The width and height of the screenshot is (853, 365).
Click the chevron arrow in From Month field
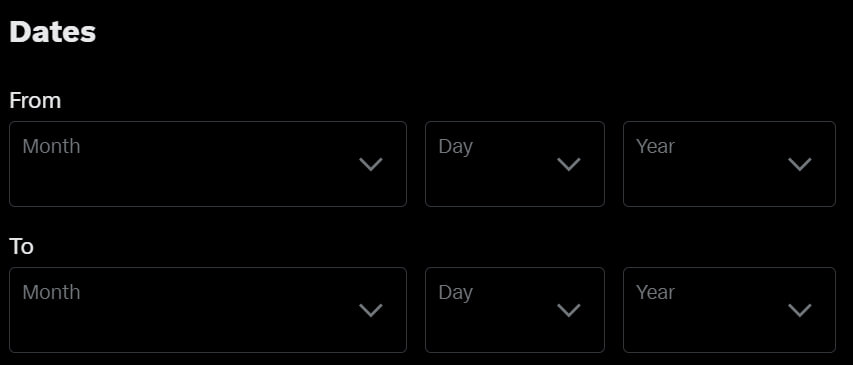[371, 164]
